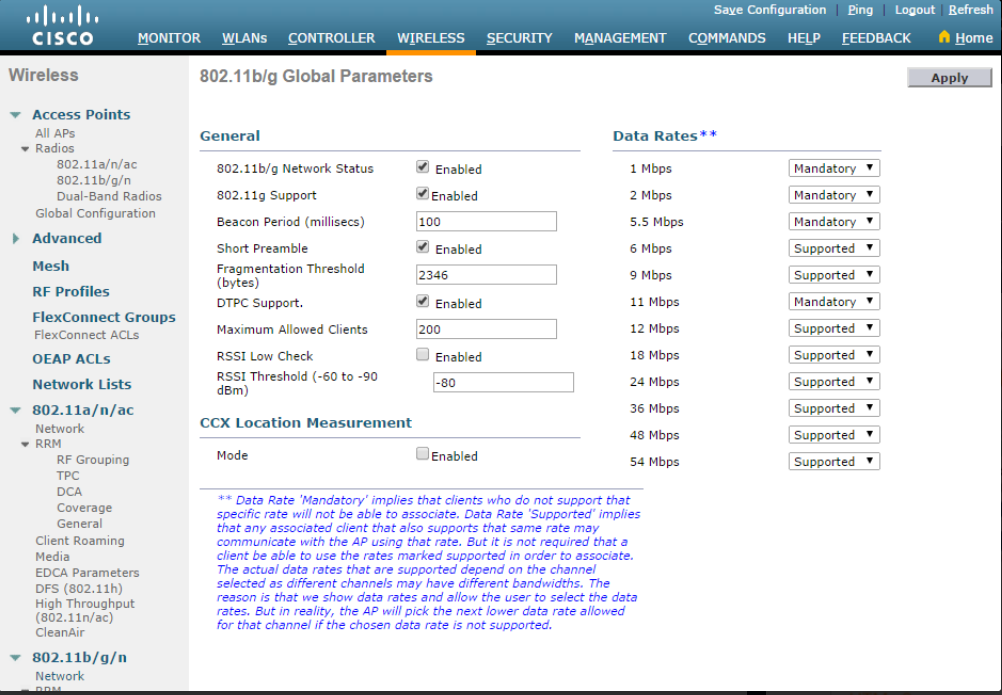Open the 12 Mbps data rate dropdown
The width and height of the screenshot is (1002, 695).
point(834,328)
